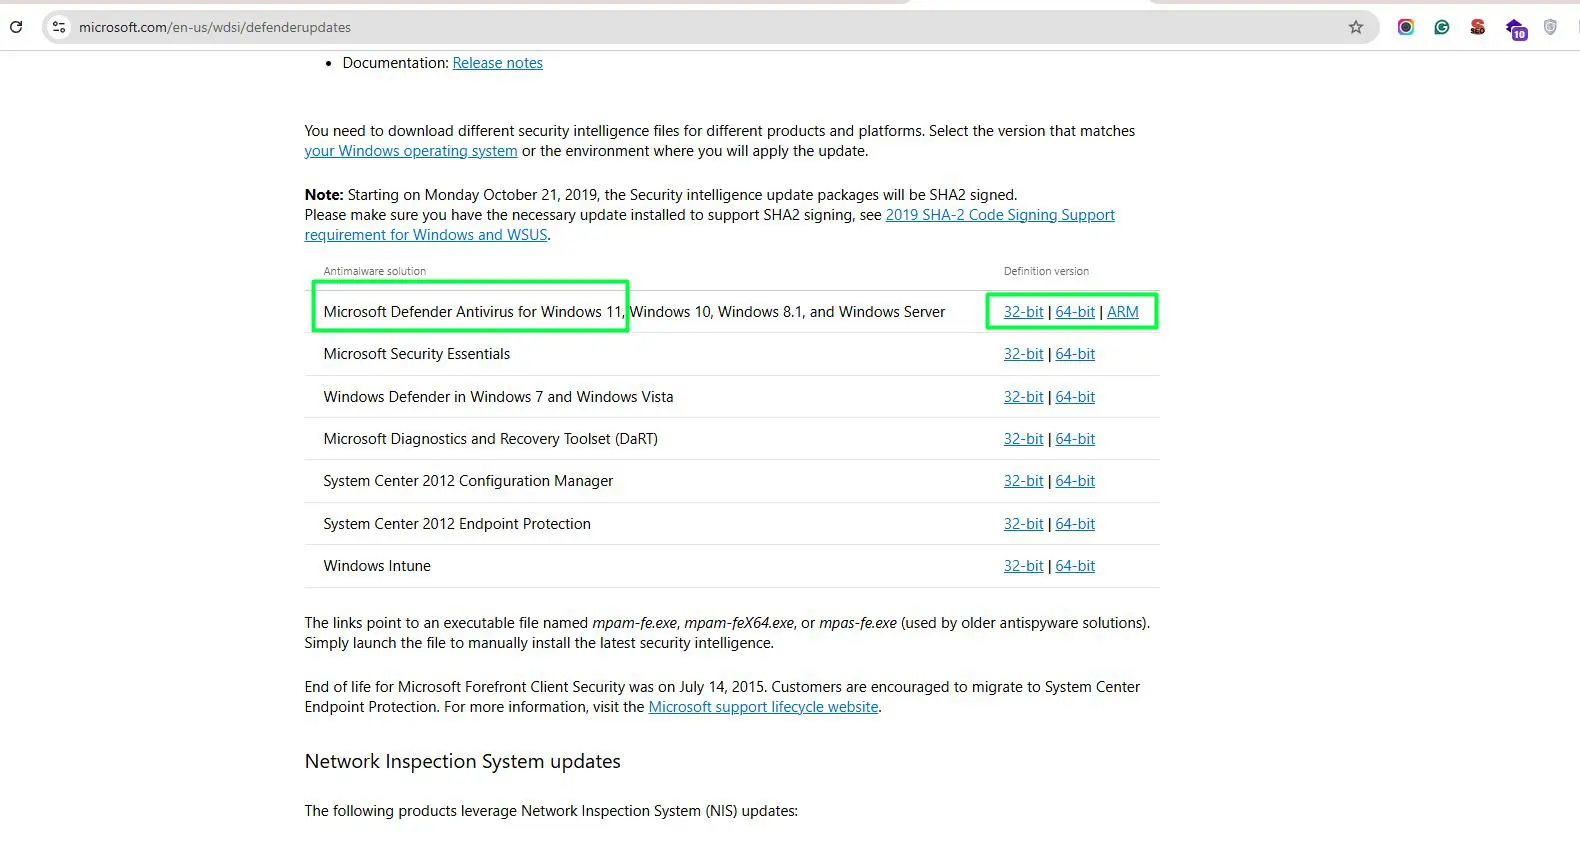Image resolution: width=1580 pixels, height=846 pixels.
Task: Download 64-bit Microsoft Defender Antivirus update
Action: 1075,312
